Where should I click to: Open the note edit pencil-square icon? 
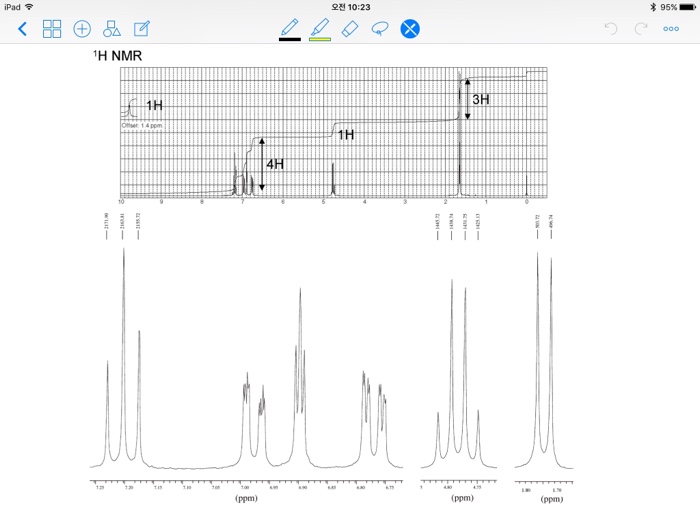[142, 29]
